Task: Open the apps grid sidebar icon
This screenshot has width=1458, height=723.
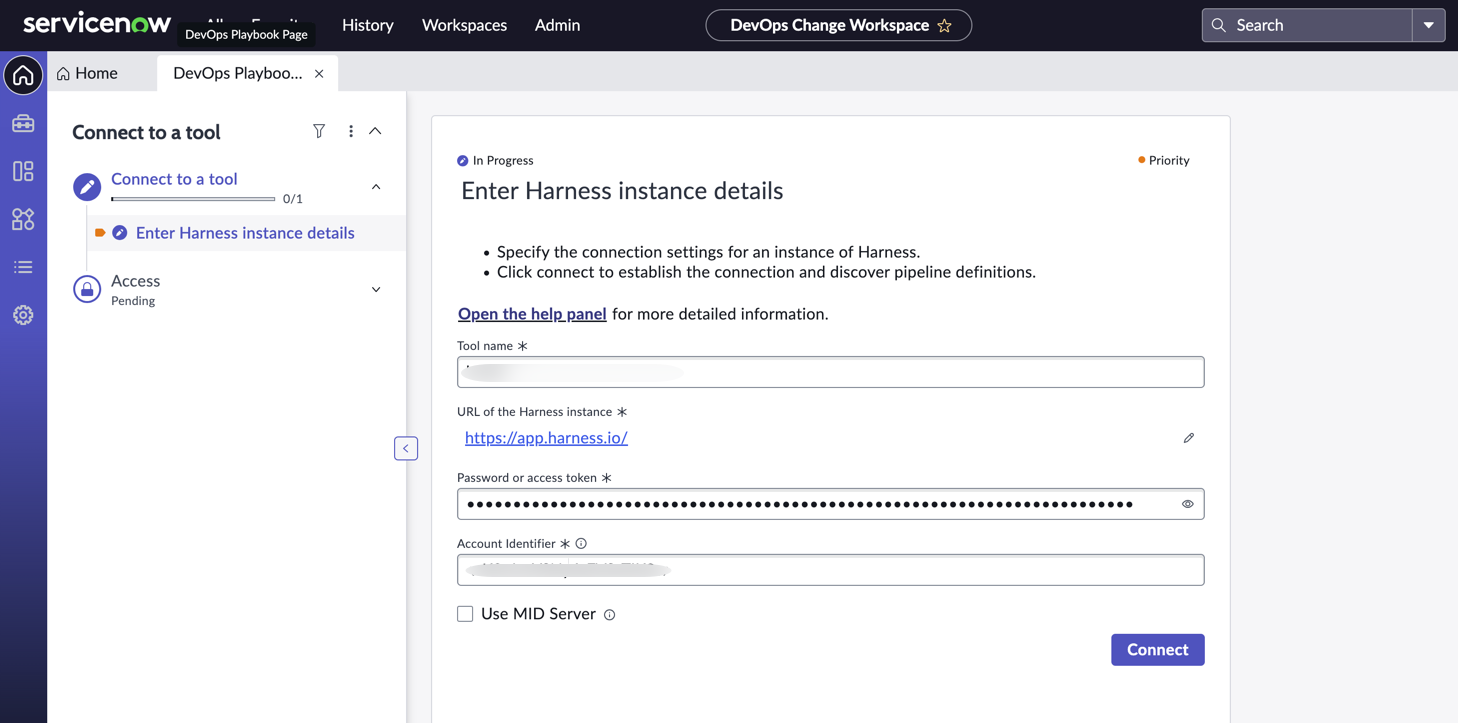Action: [x=23, y=219]
